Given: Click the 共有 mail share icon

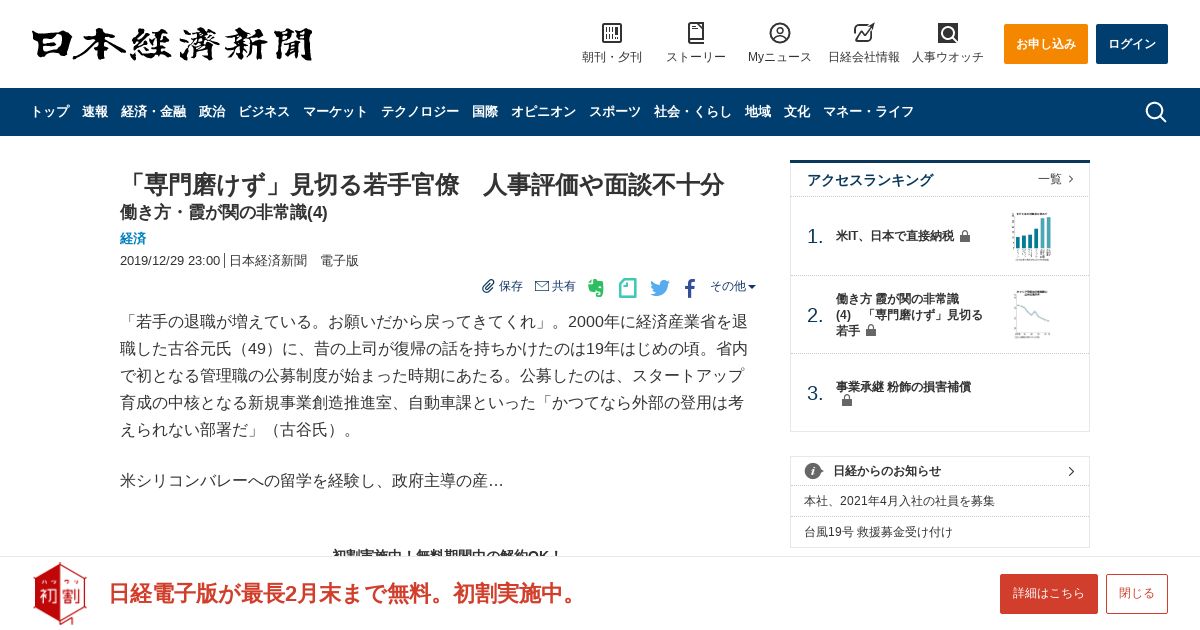Looking at the screenshot, I should click(x=542, y=286).
